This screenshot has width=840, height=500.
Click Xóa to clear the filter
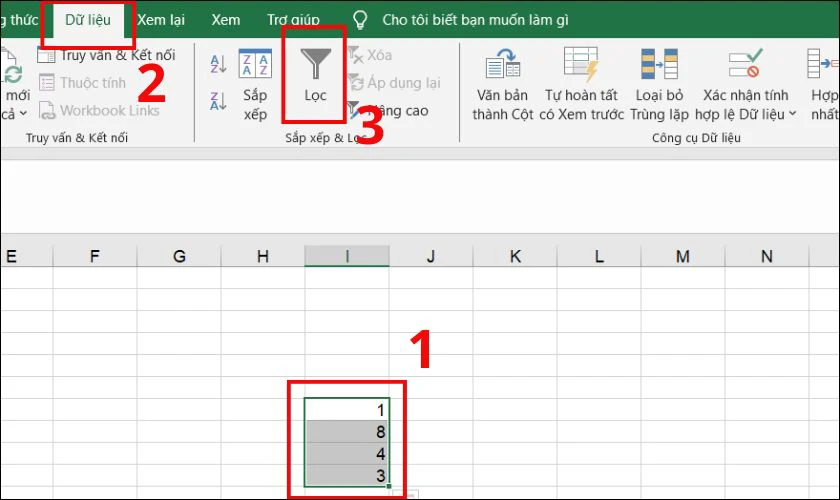coord(370,55)
